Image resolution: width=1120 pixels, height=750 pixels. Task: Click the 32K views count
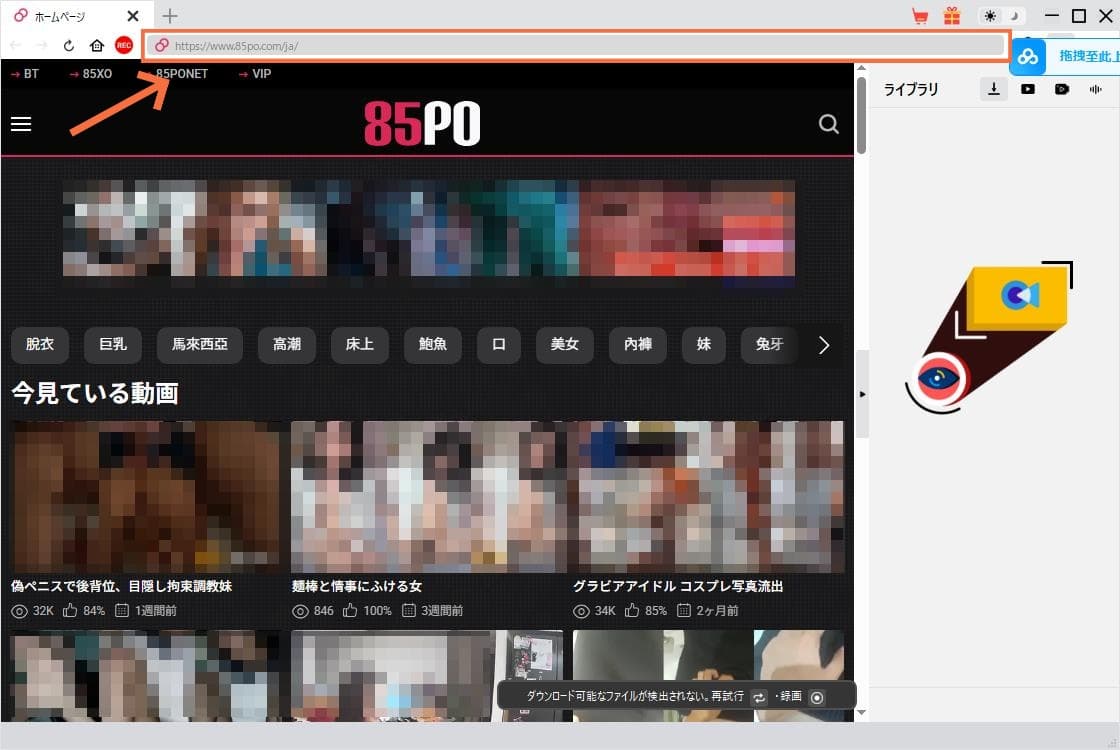tap(43, 611)
